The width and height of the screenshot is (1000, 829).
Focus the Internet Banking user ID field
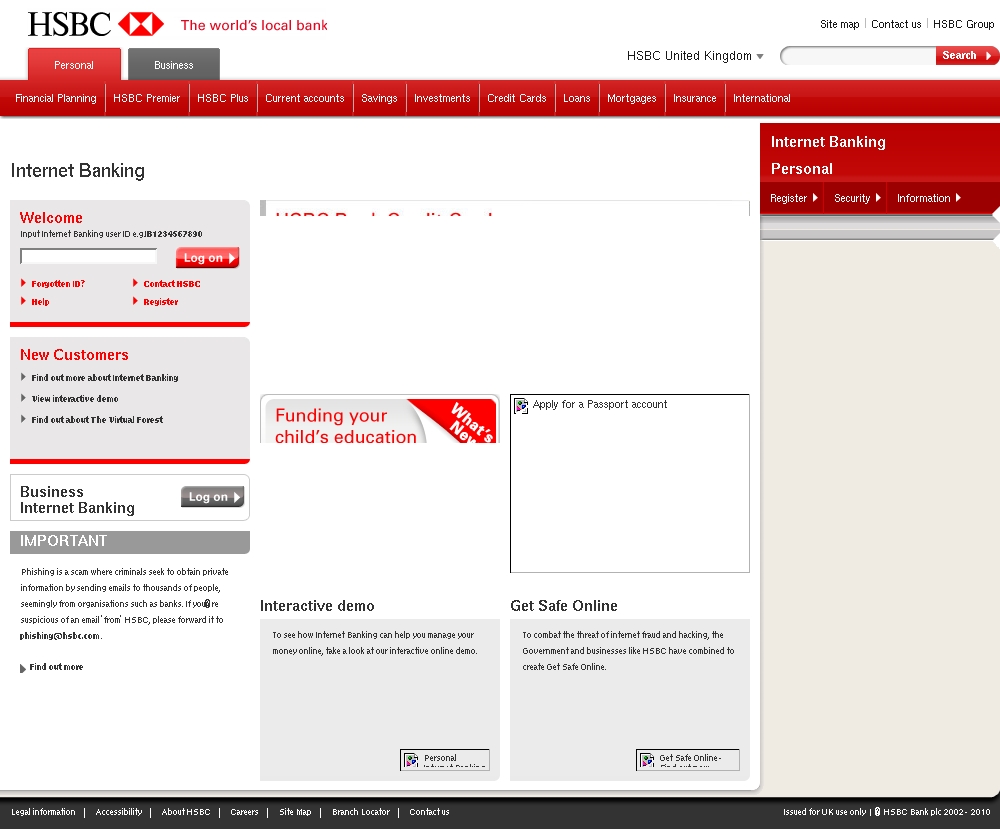tap(89, 256)
